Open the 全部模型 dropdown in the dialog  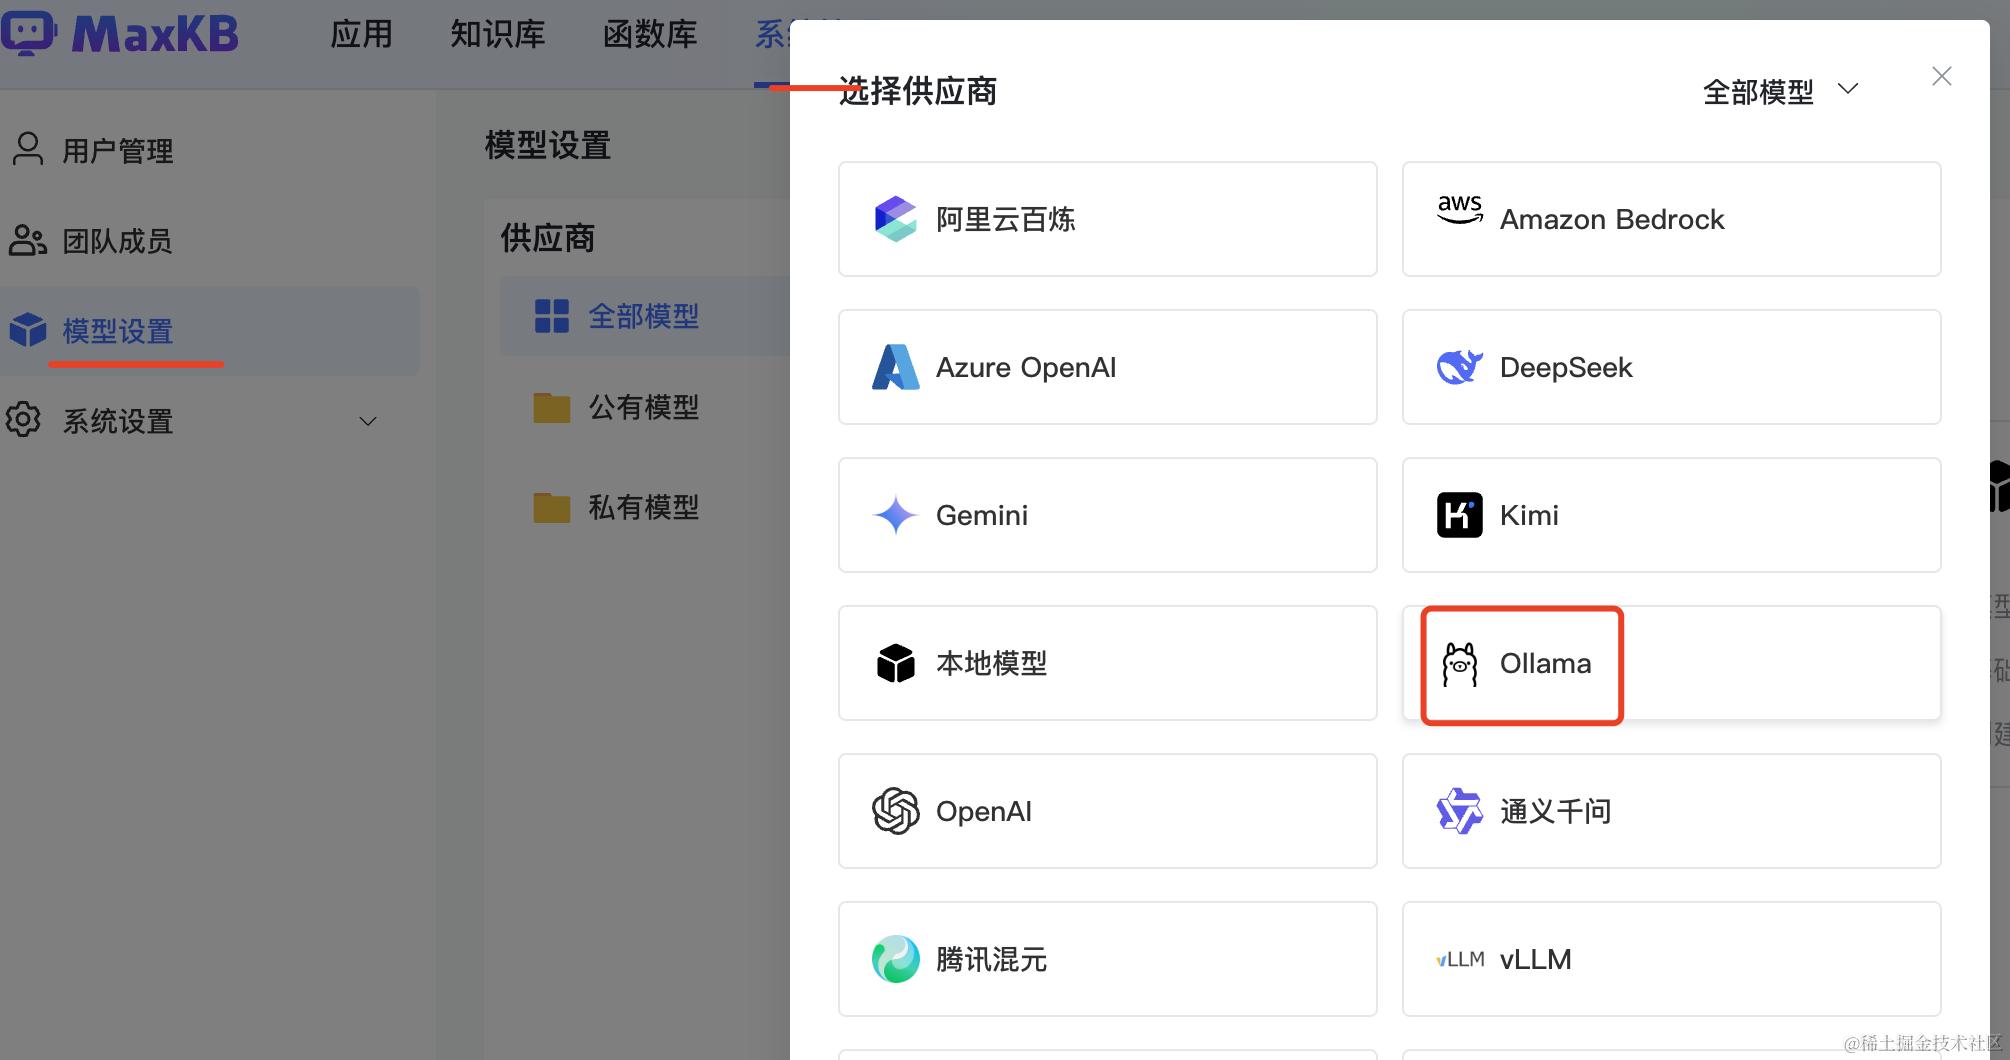click(1780, 91)
